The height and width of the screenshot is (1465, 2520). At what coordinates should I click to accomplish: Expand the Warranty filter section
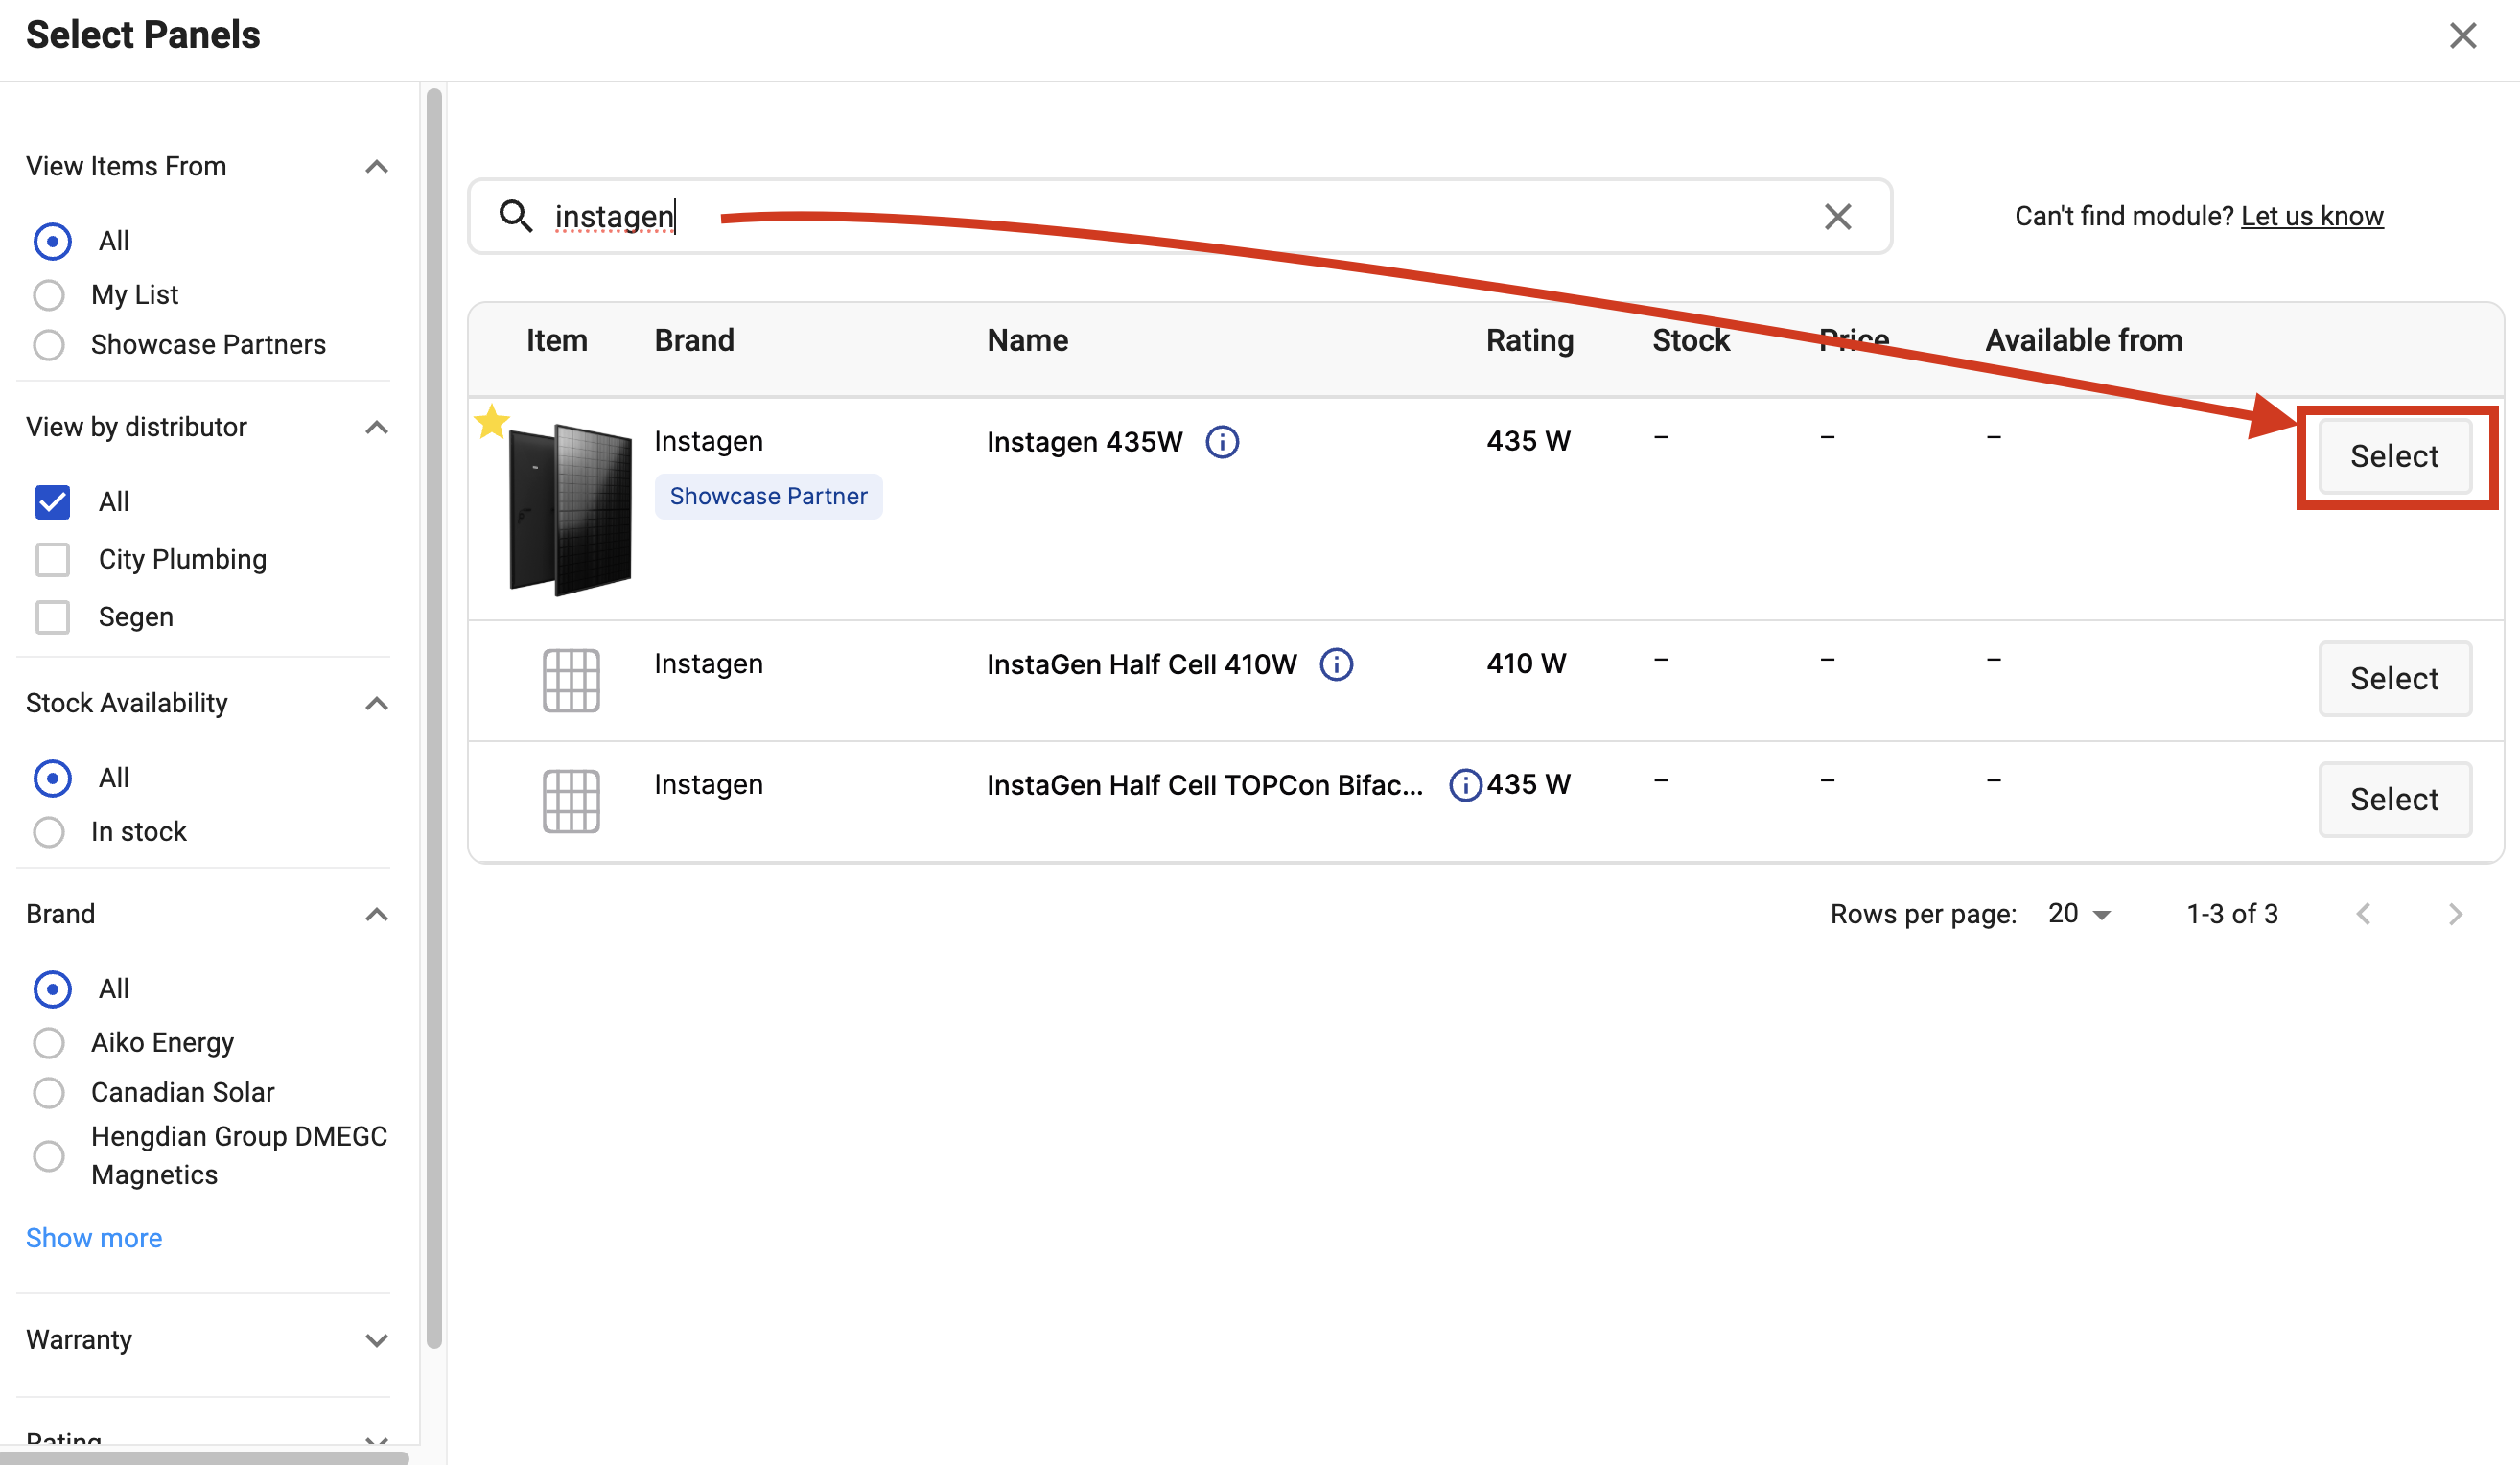point(376,1341)
